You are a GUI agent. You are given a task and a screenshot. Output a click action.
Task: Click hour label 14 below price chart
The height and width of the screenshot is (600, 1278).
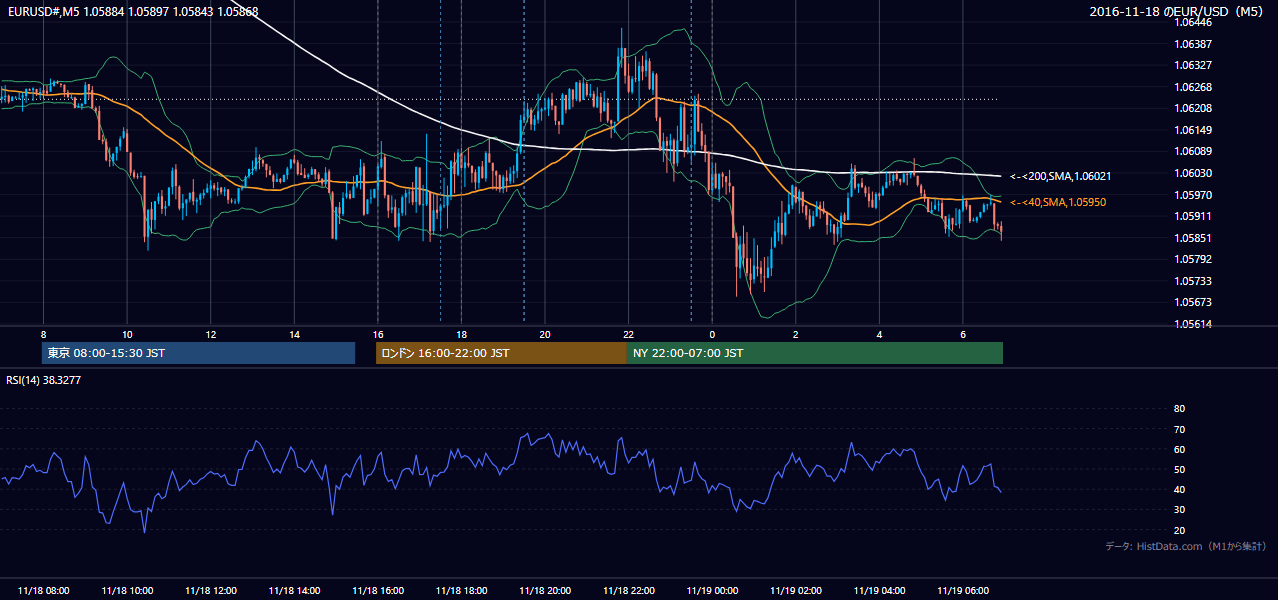294,334
